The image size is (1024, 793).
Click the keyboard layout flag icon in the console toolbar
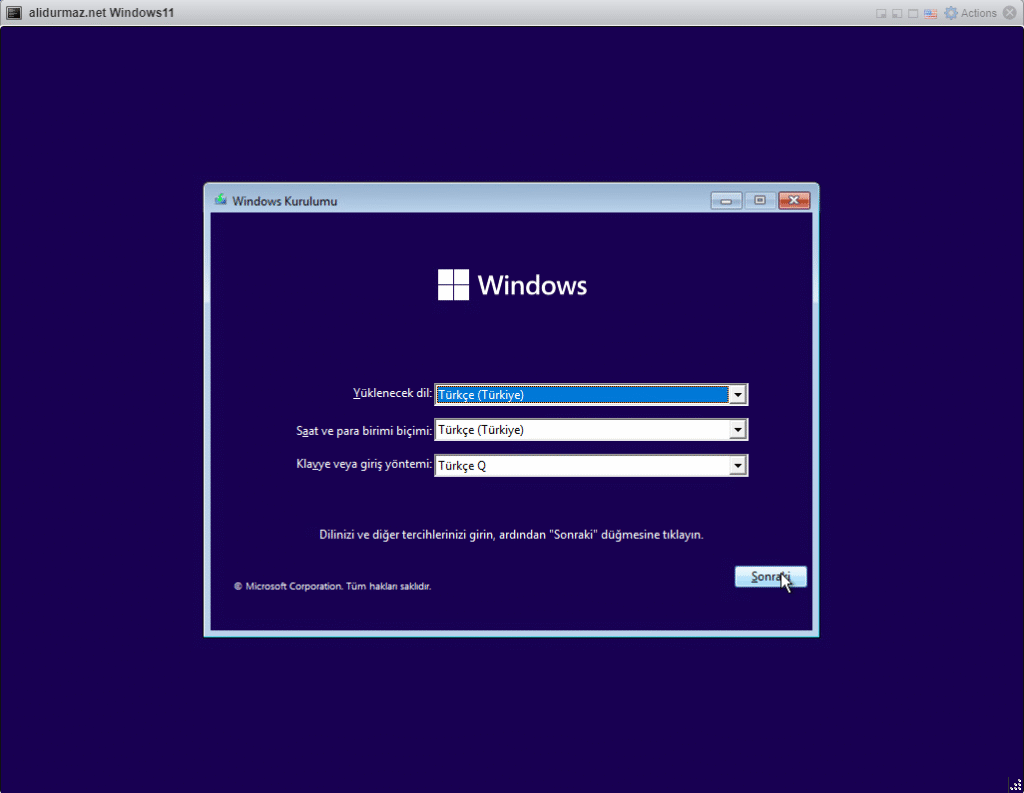[x=930, y=13]
